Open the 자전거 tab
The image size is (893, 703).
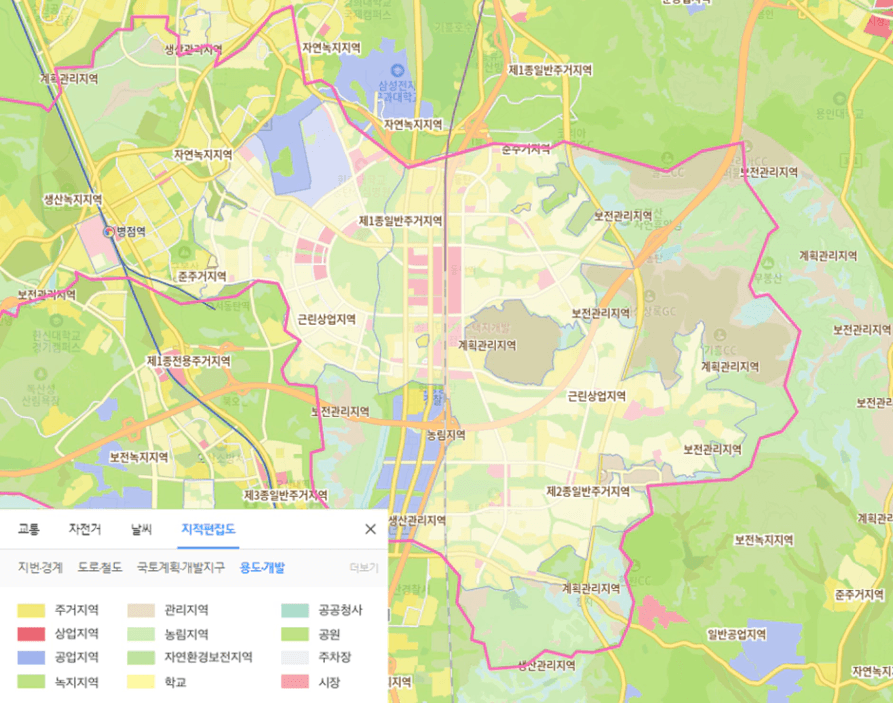click(x=85, y=529)
